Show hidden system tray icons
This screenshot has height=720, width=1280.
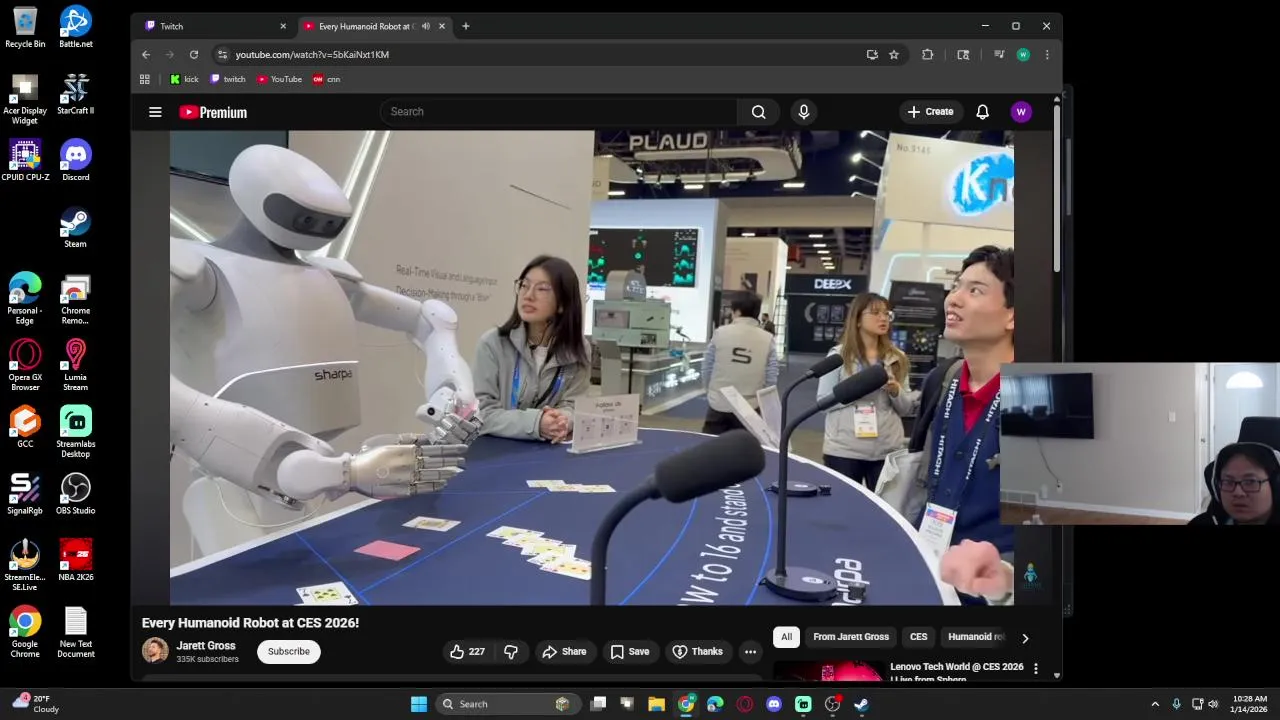[x=1155, y=704]
